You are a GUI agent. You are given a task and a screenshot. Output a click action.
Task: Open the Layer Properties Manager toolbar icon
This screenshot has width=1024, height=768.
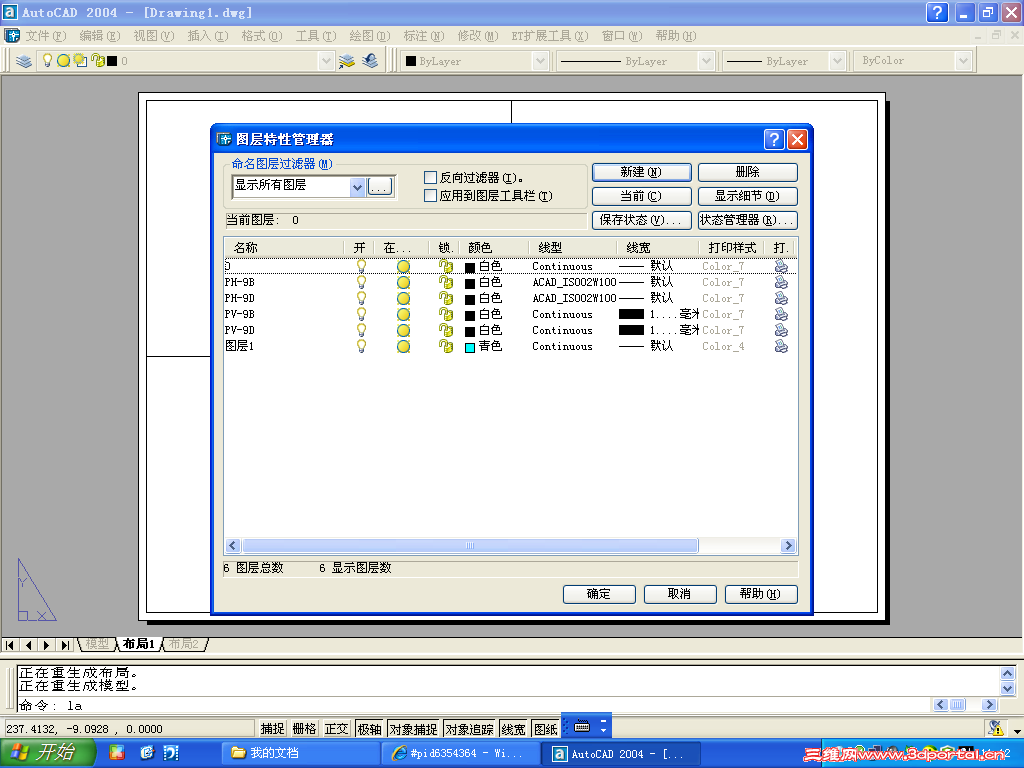[24, 61]
